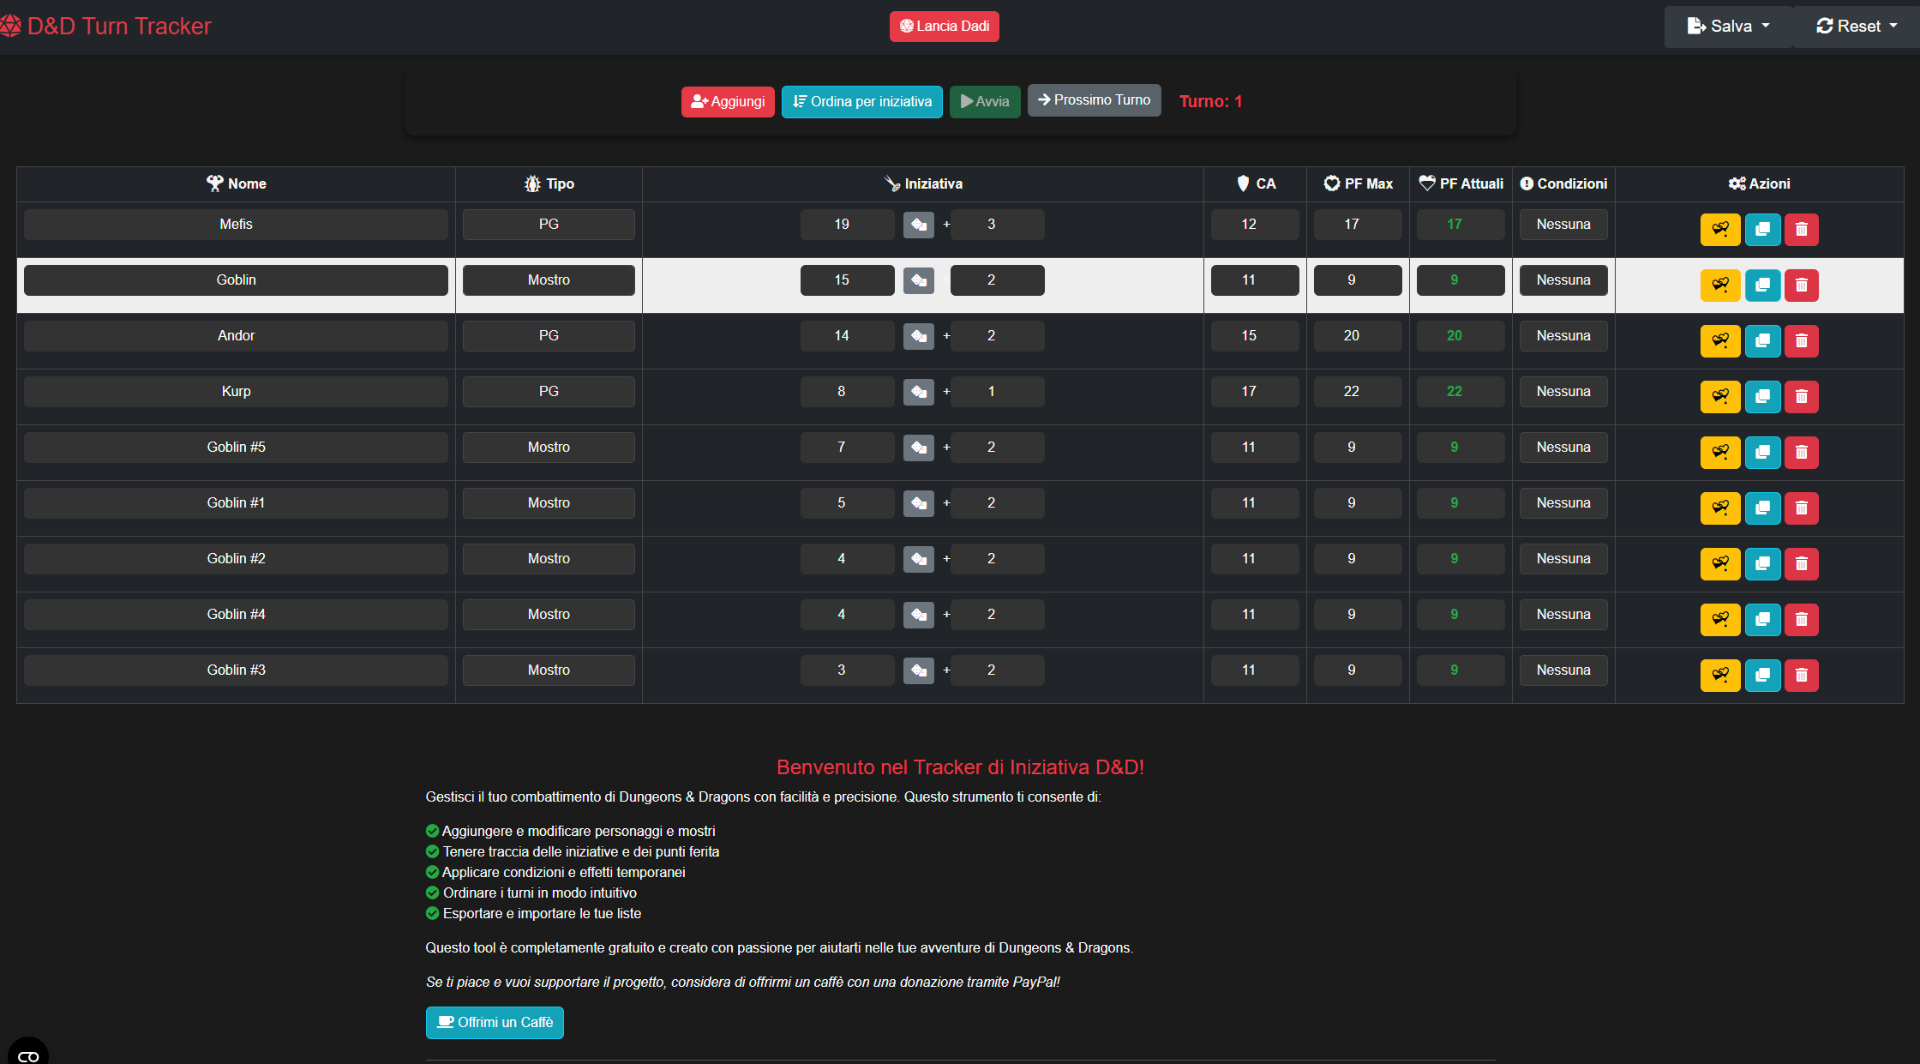Open yellow hearts damage button for Andor
The image size is (1920, 1064).
pos(1720,341)
